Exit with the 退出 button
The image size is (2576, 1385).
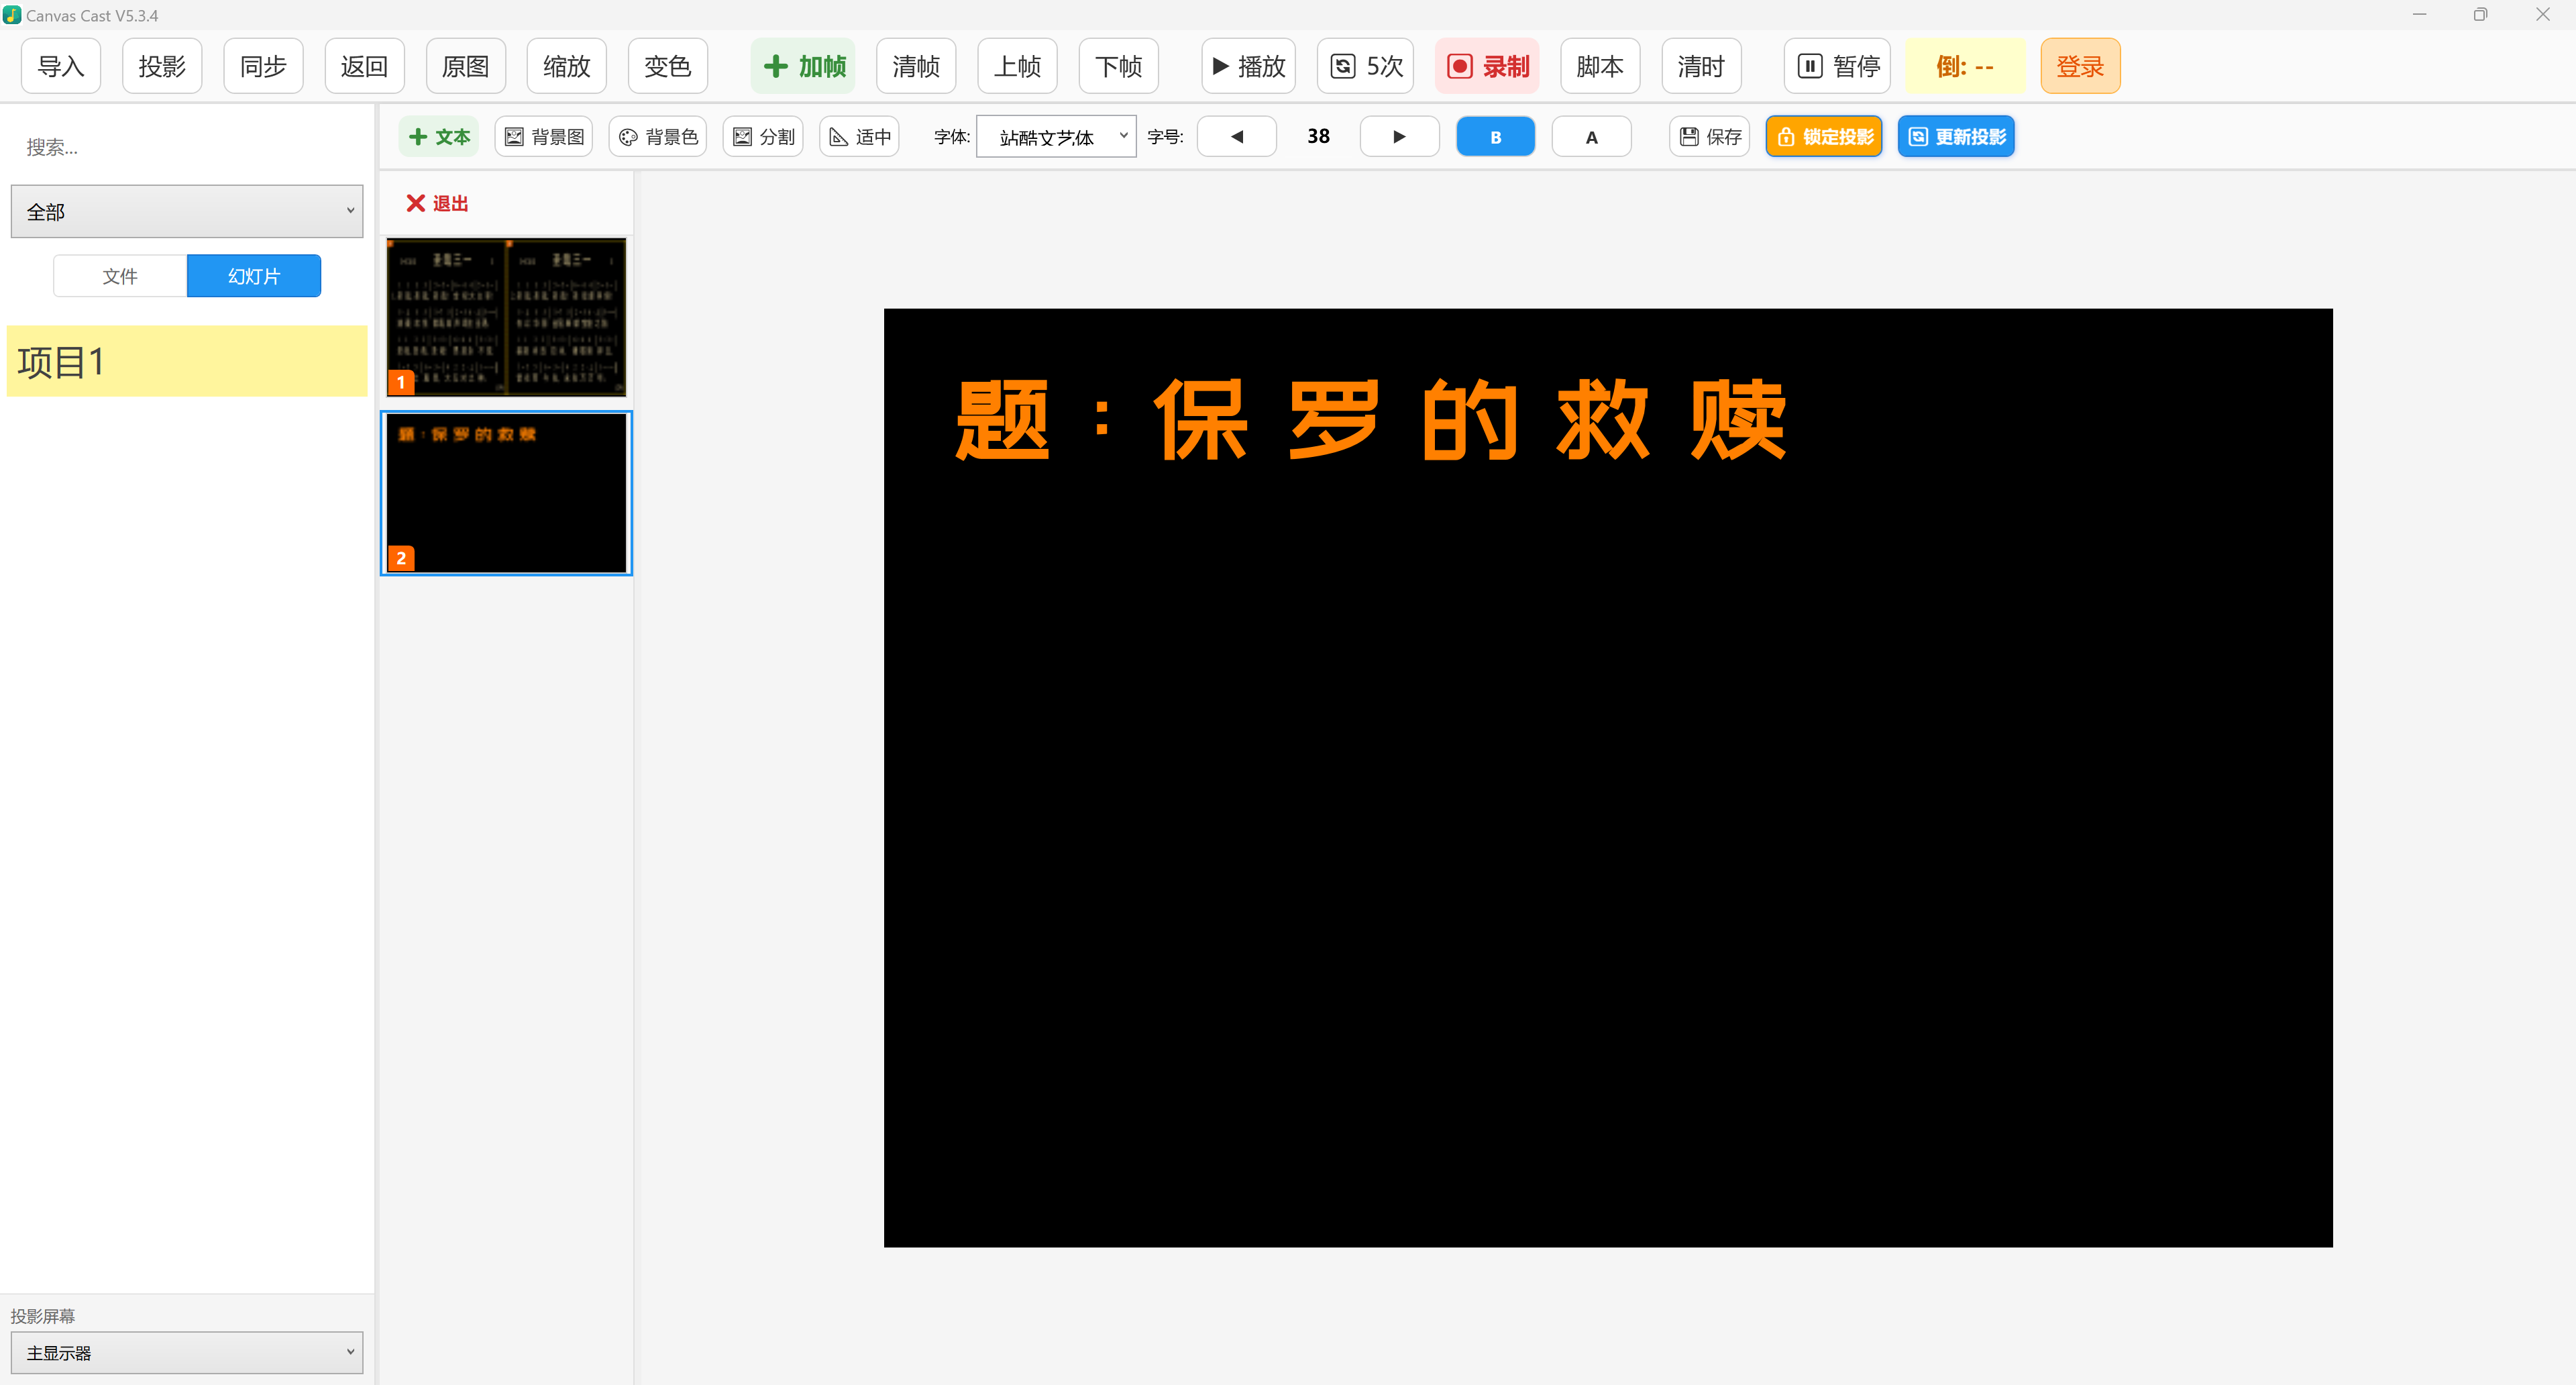click(x=435, y=203)
